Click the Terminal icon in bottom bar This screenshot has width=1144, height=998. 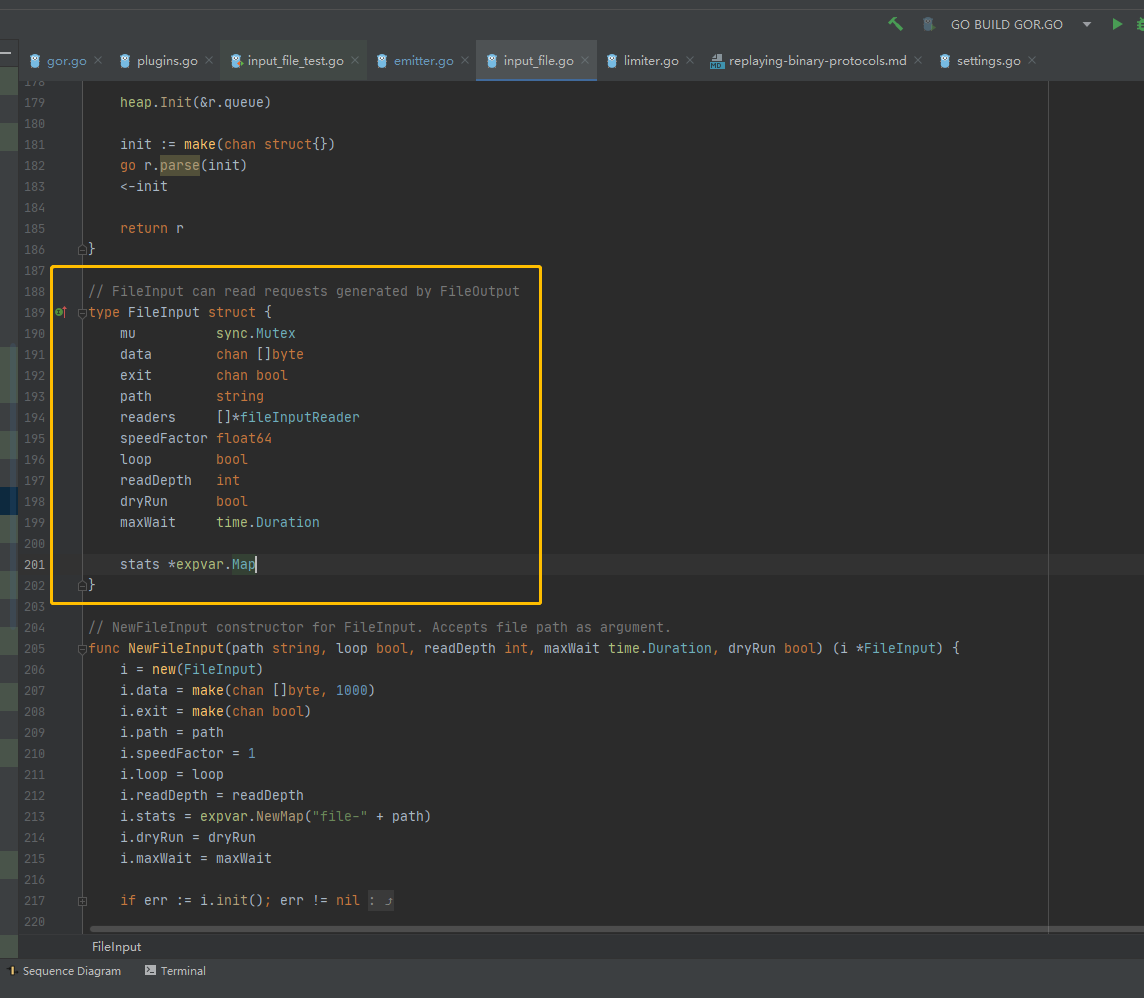(x=150, y=970)
